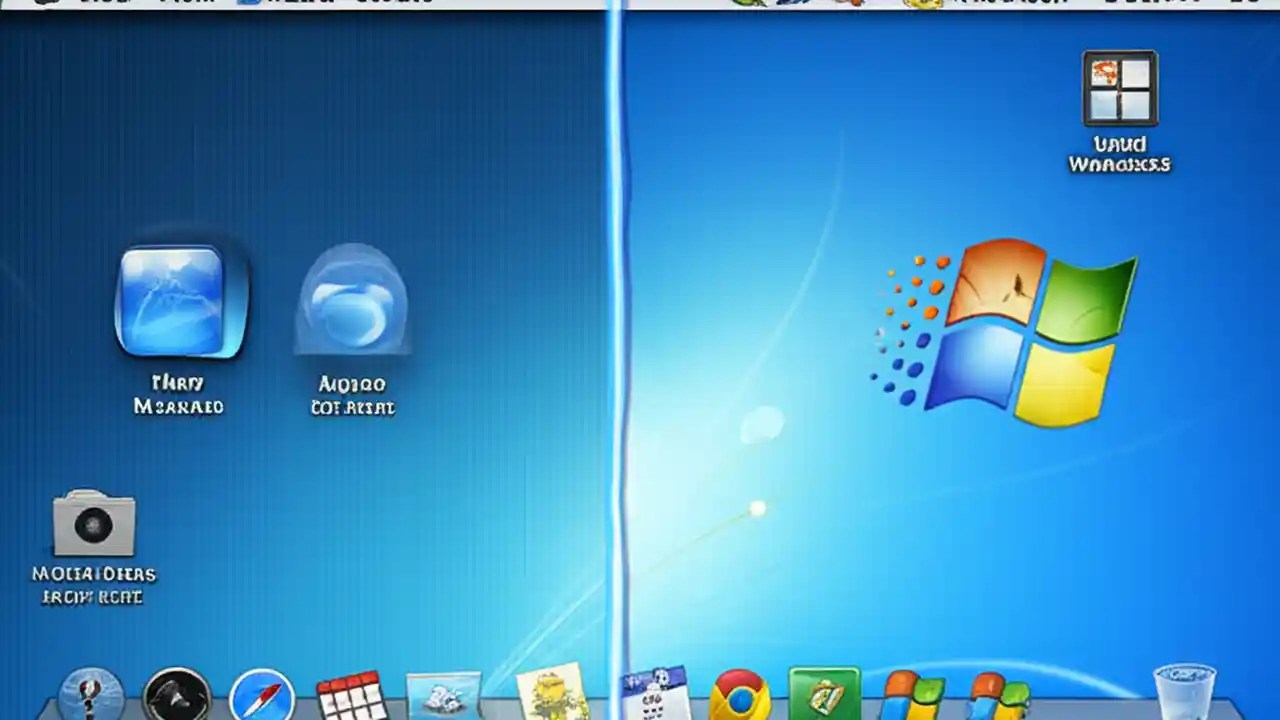This screenshot has width=1280, height=720.
Task: Select the globe icon at the dock's far left
Action: (92, 690)
